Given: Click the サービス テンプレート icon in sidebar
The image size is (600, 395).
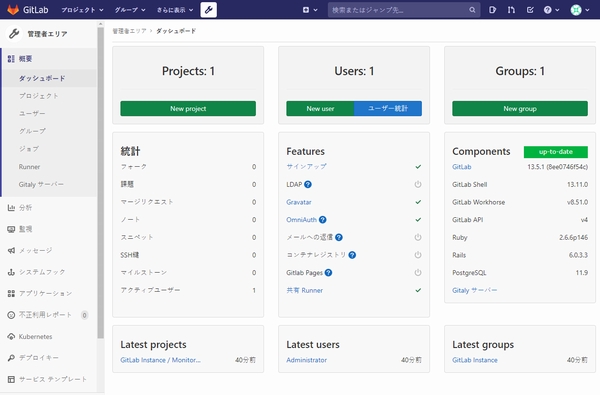Looking at the screenshot, I should tap(11, 379).
